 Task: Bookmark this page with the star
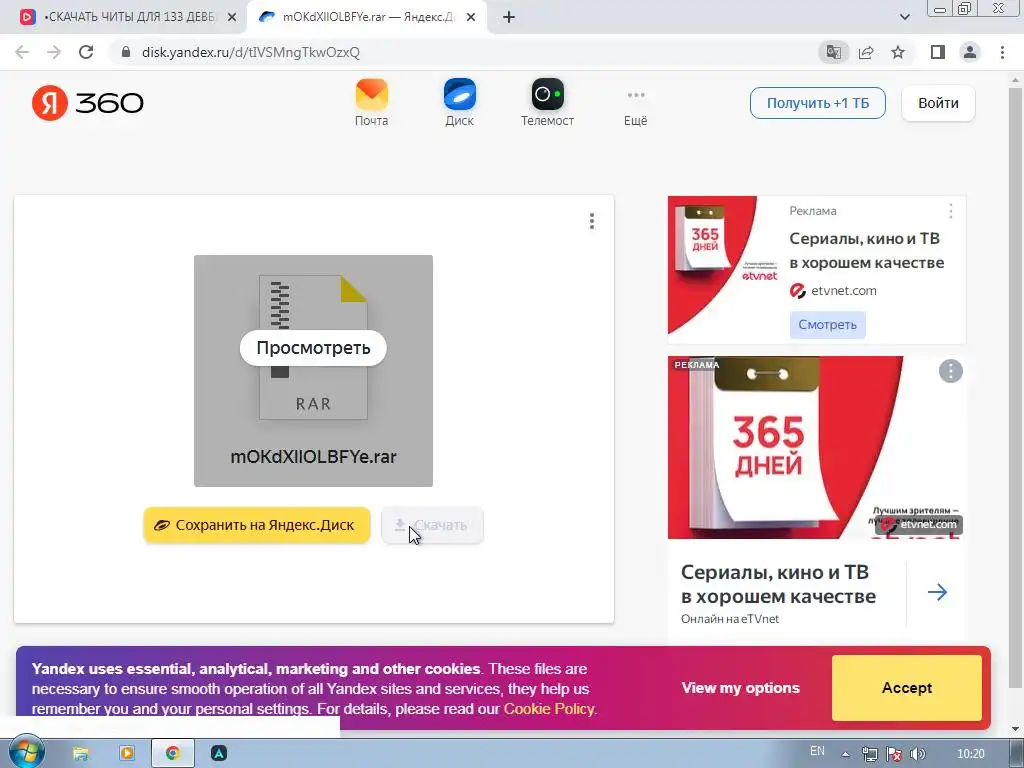click(899, 52)
